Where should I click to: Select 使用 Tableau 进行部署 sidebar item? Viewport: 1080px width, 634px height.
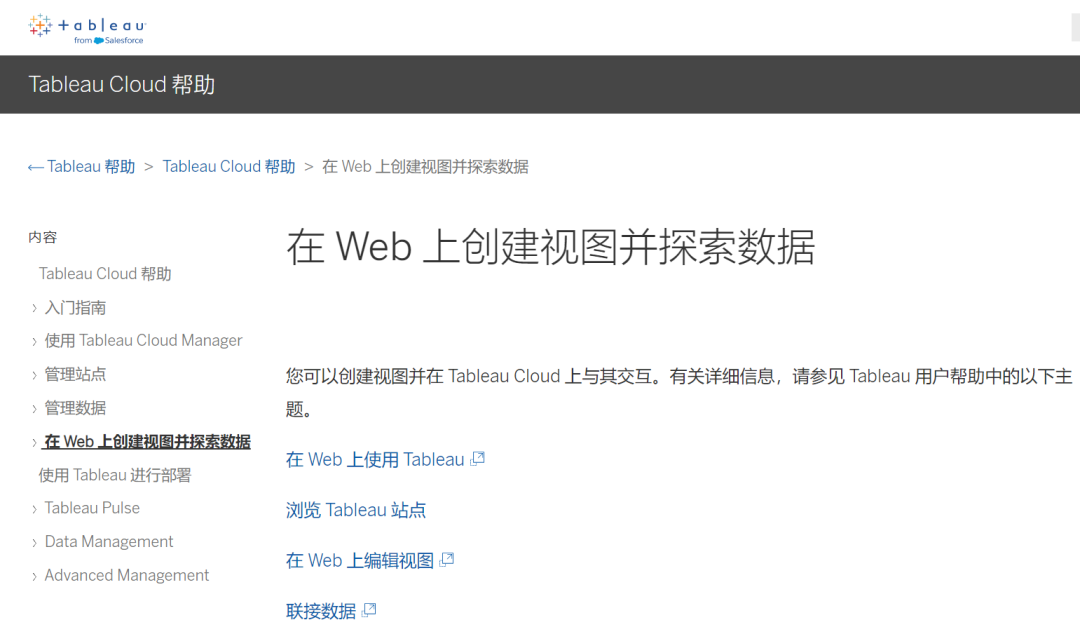coord(114,475)
